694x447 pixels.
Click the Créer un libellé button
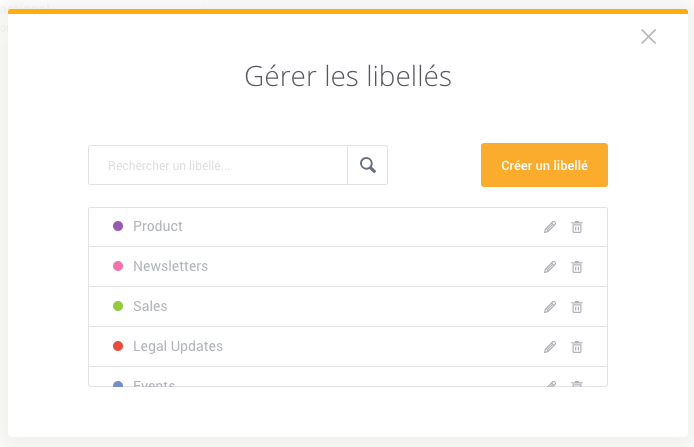[x=544, y=165]
